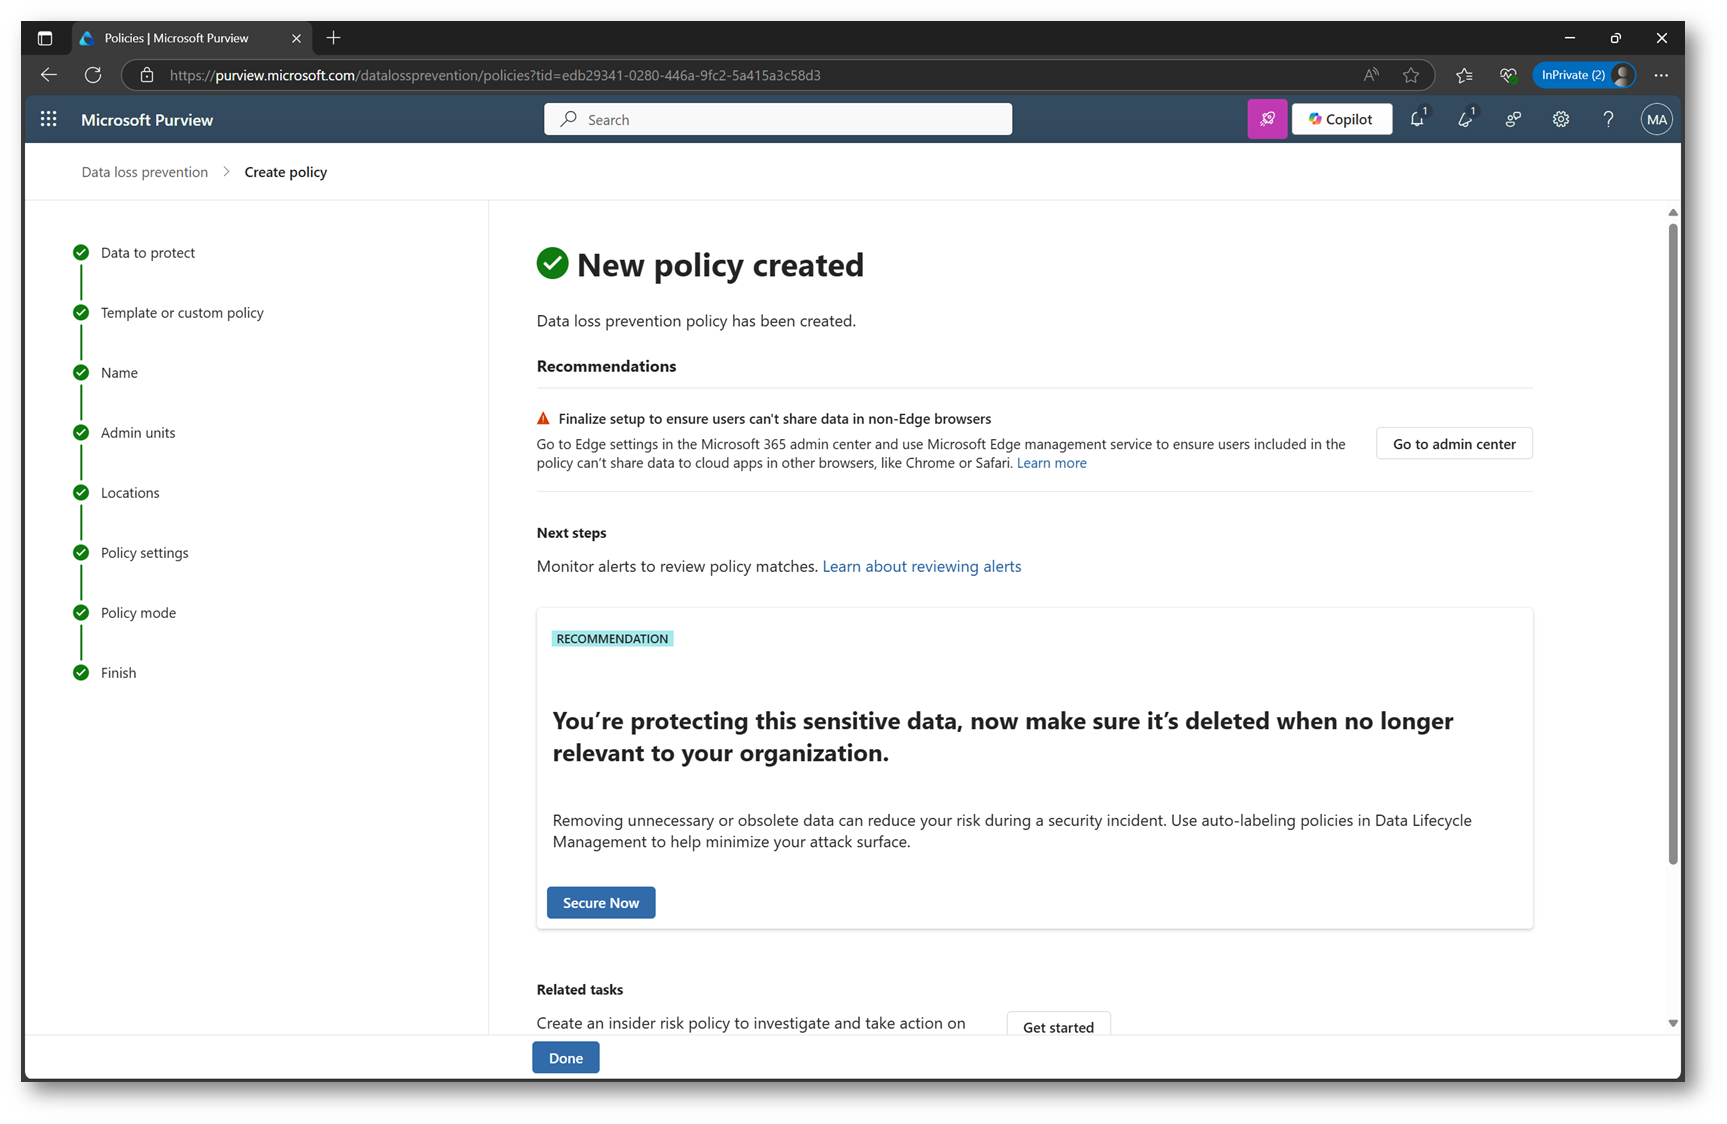This screenshot has width=1727, height=1124.
Task: Toggle Read aloud icon in address bar
Action: pos(1371,75)
